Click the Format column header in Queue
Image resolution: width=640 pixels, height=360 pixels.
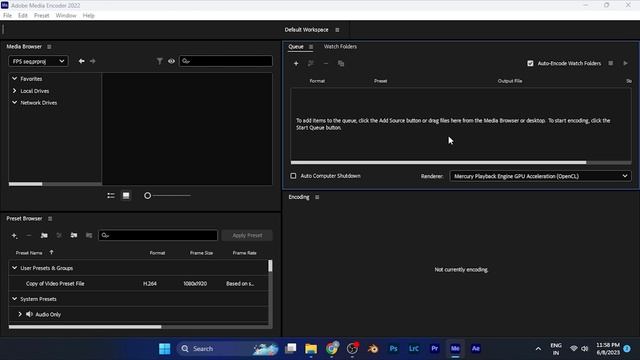[x=317, y=81]
